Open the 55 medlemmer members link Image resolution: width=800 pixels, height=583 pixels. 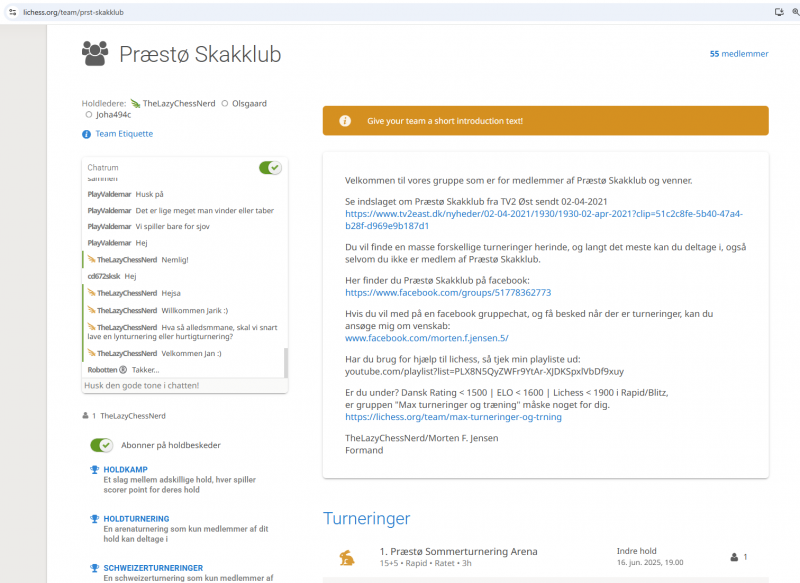(x=739, y=54)
